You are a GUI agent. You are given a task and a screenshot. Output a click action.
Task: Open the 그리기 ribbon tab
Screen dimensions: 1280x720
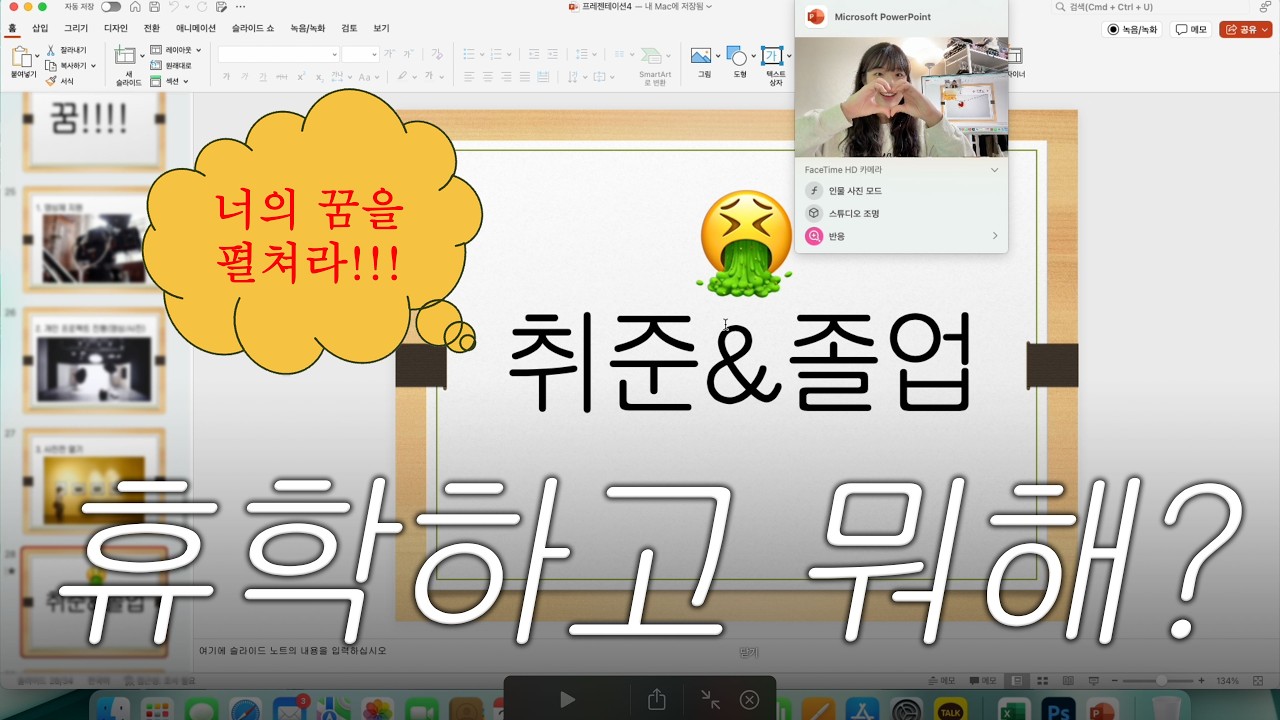[76, 29]
